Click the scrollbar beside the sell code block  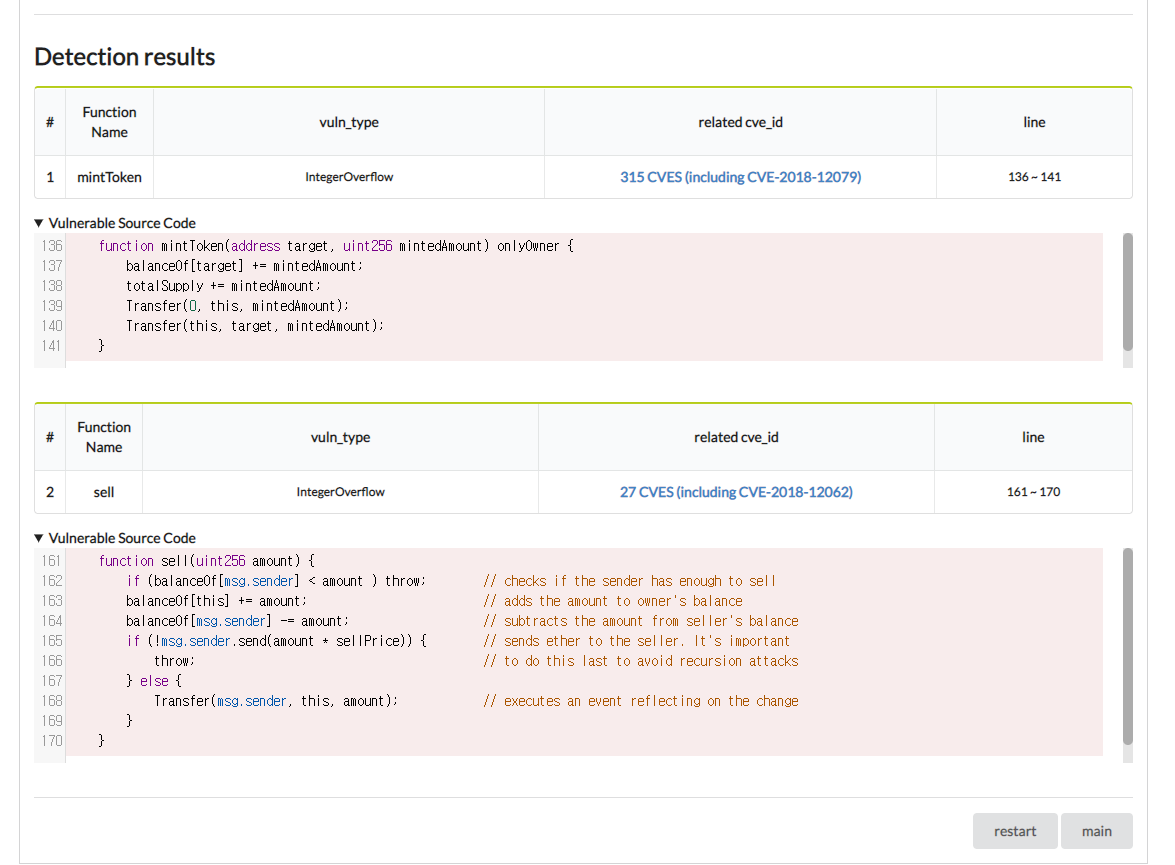pos(1128,646)
